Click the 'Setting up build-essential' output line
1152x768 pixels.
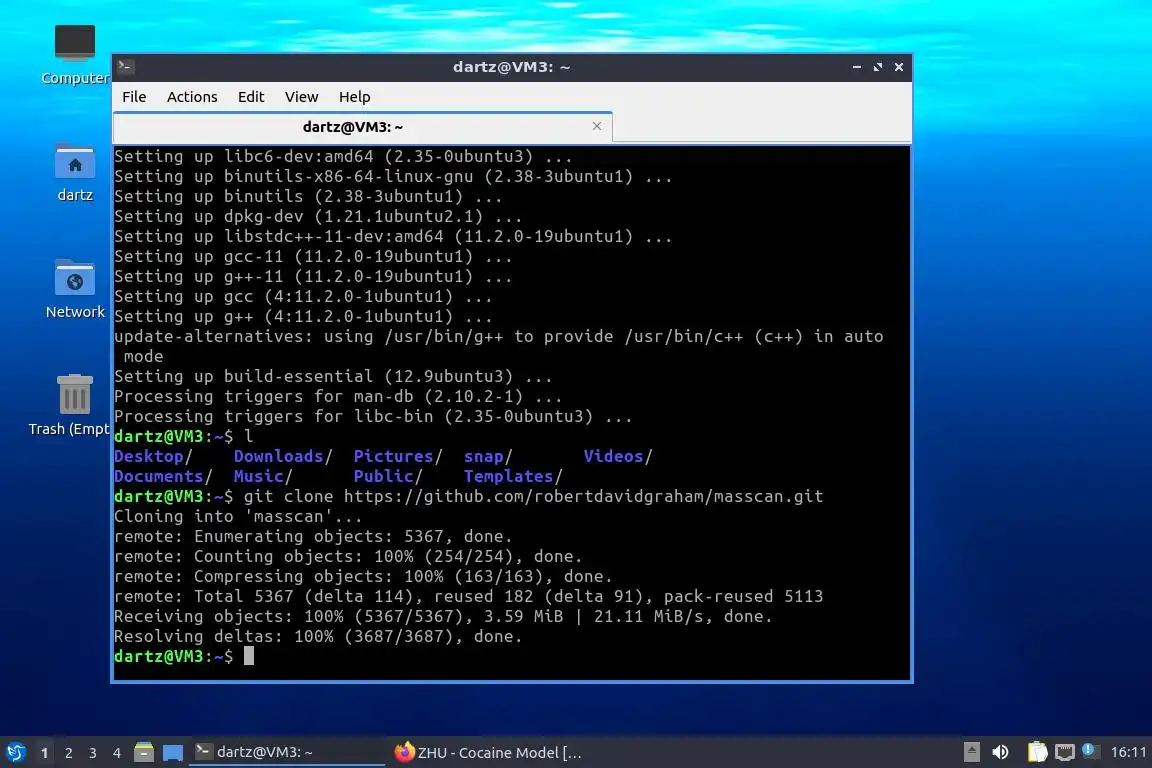coord(333,376)
